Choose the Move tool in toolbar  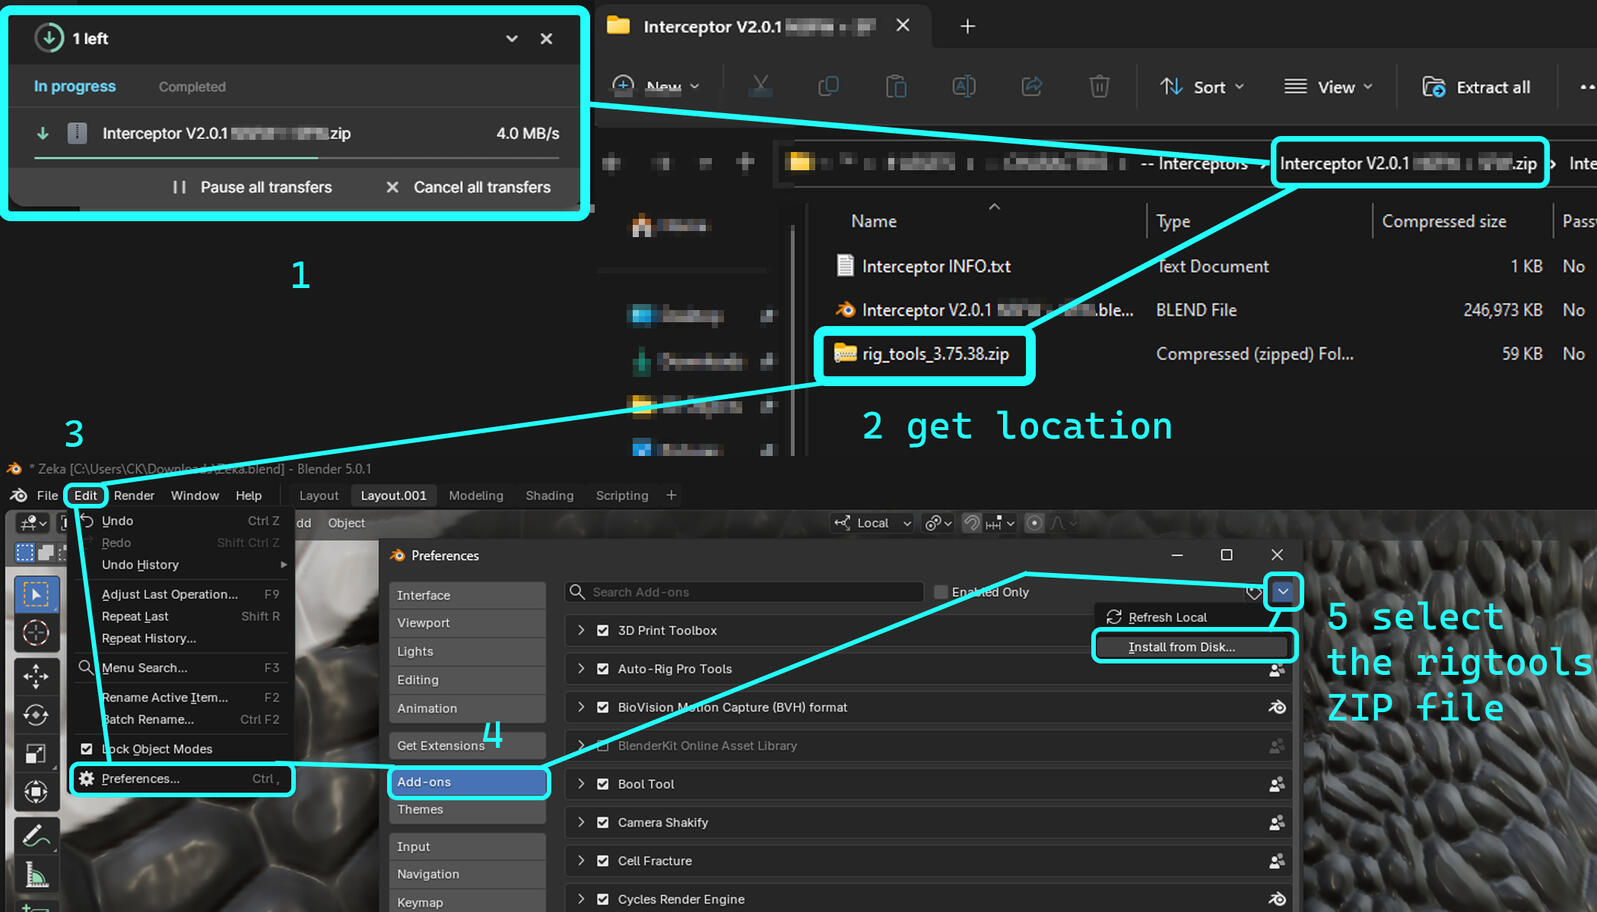(x=36, y=676)
